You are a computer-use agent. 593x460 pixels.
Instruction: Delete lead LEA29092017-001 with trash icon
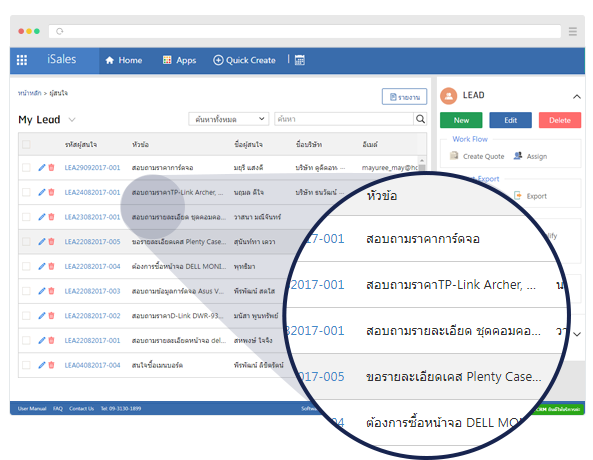point(51,168)
